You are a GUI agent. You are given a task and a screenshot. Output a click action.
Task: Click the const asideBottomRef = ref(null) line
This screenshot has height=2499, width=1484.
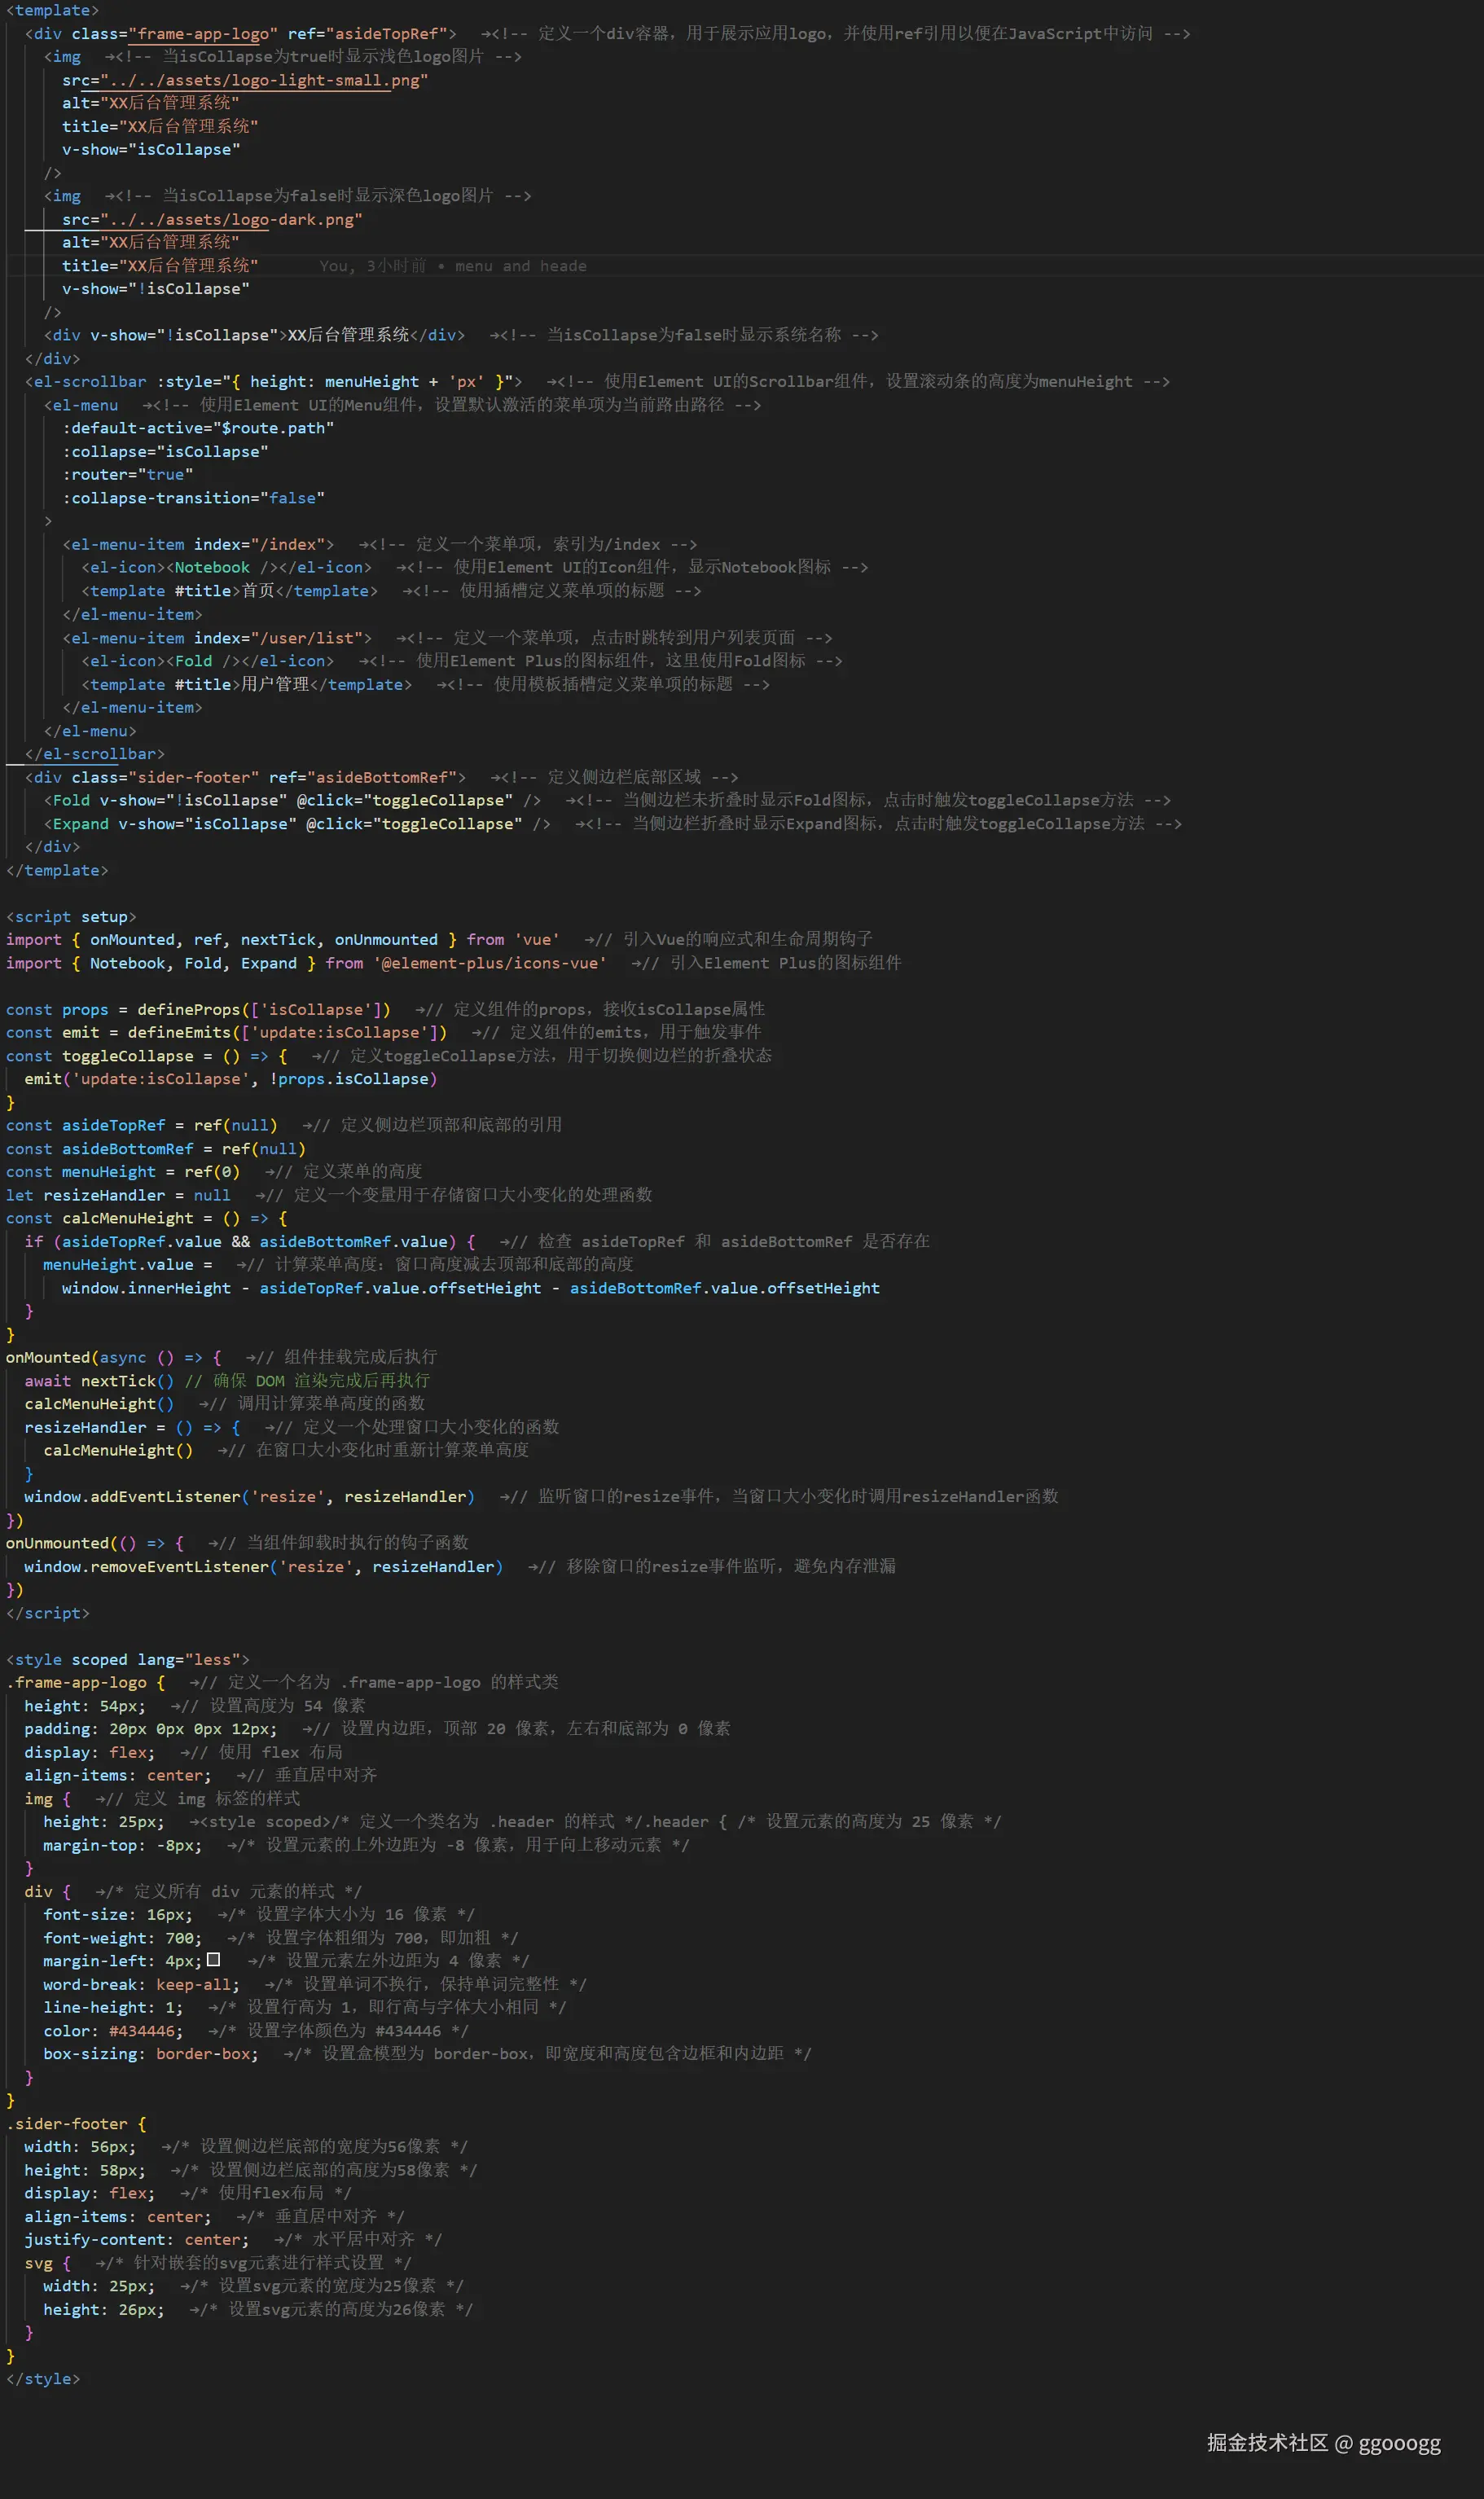click(x=155, y=1149)
